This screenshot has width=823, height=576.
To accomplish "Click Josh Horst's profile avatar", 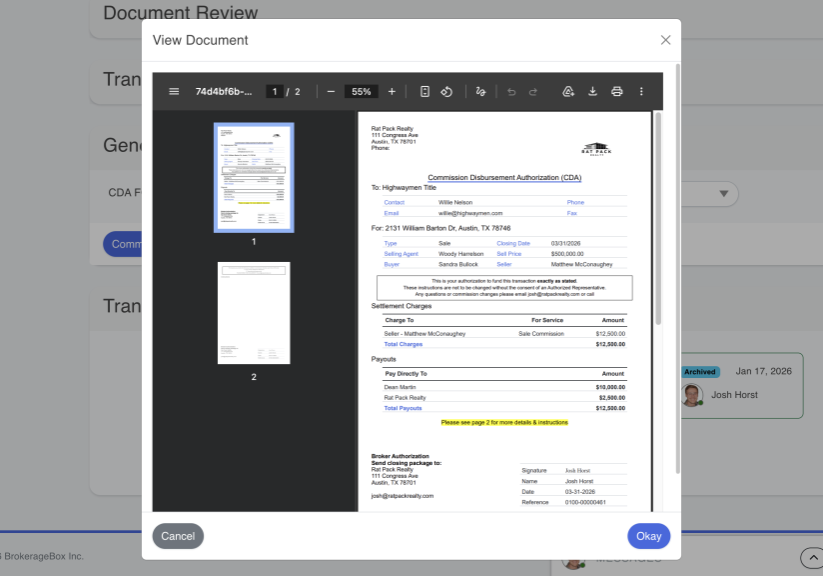I will 692,394.
